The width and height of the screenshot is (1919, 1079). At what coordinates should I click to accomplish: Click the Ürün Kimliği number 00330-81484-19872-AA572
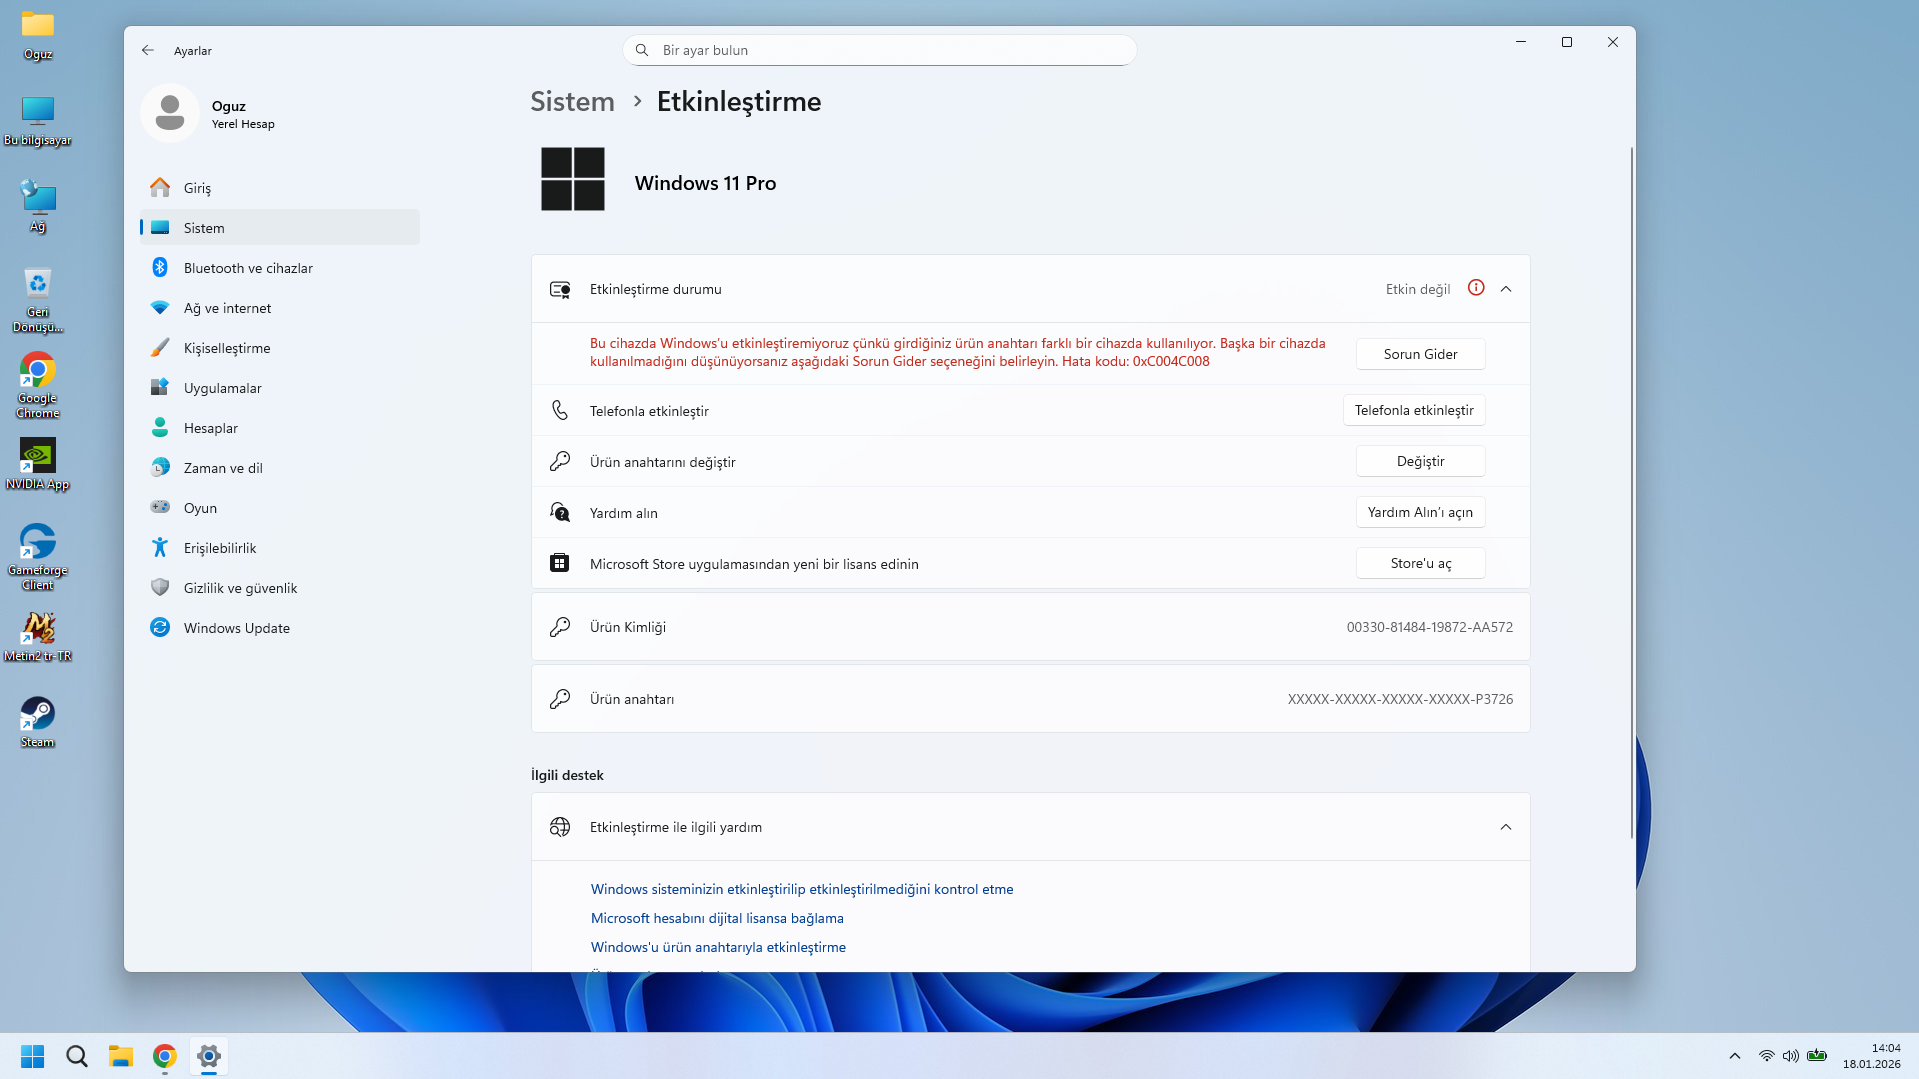point(1429,627)
